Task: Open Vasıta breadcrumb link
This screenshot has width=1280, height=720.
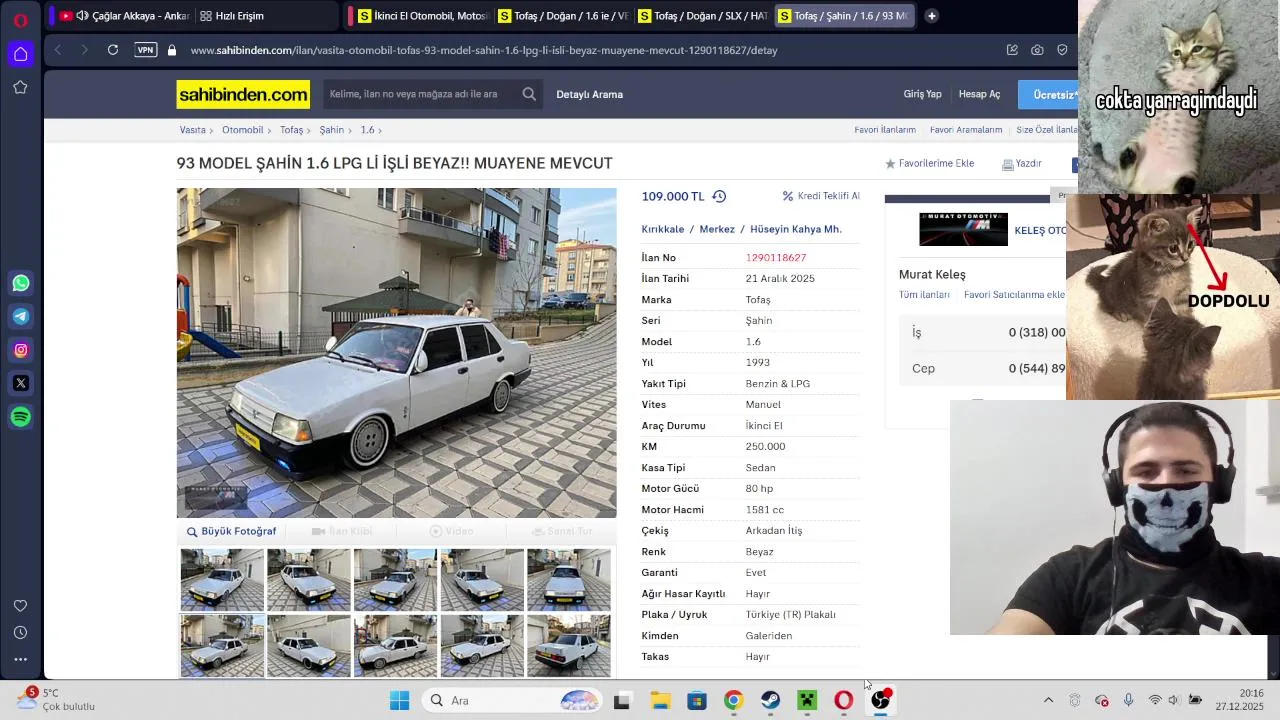Action: point(192,130)
